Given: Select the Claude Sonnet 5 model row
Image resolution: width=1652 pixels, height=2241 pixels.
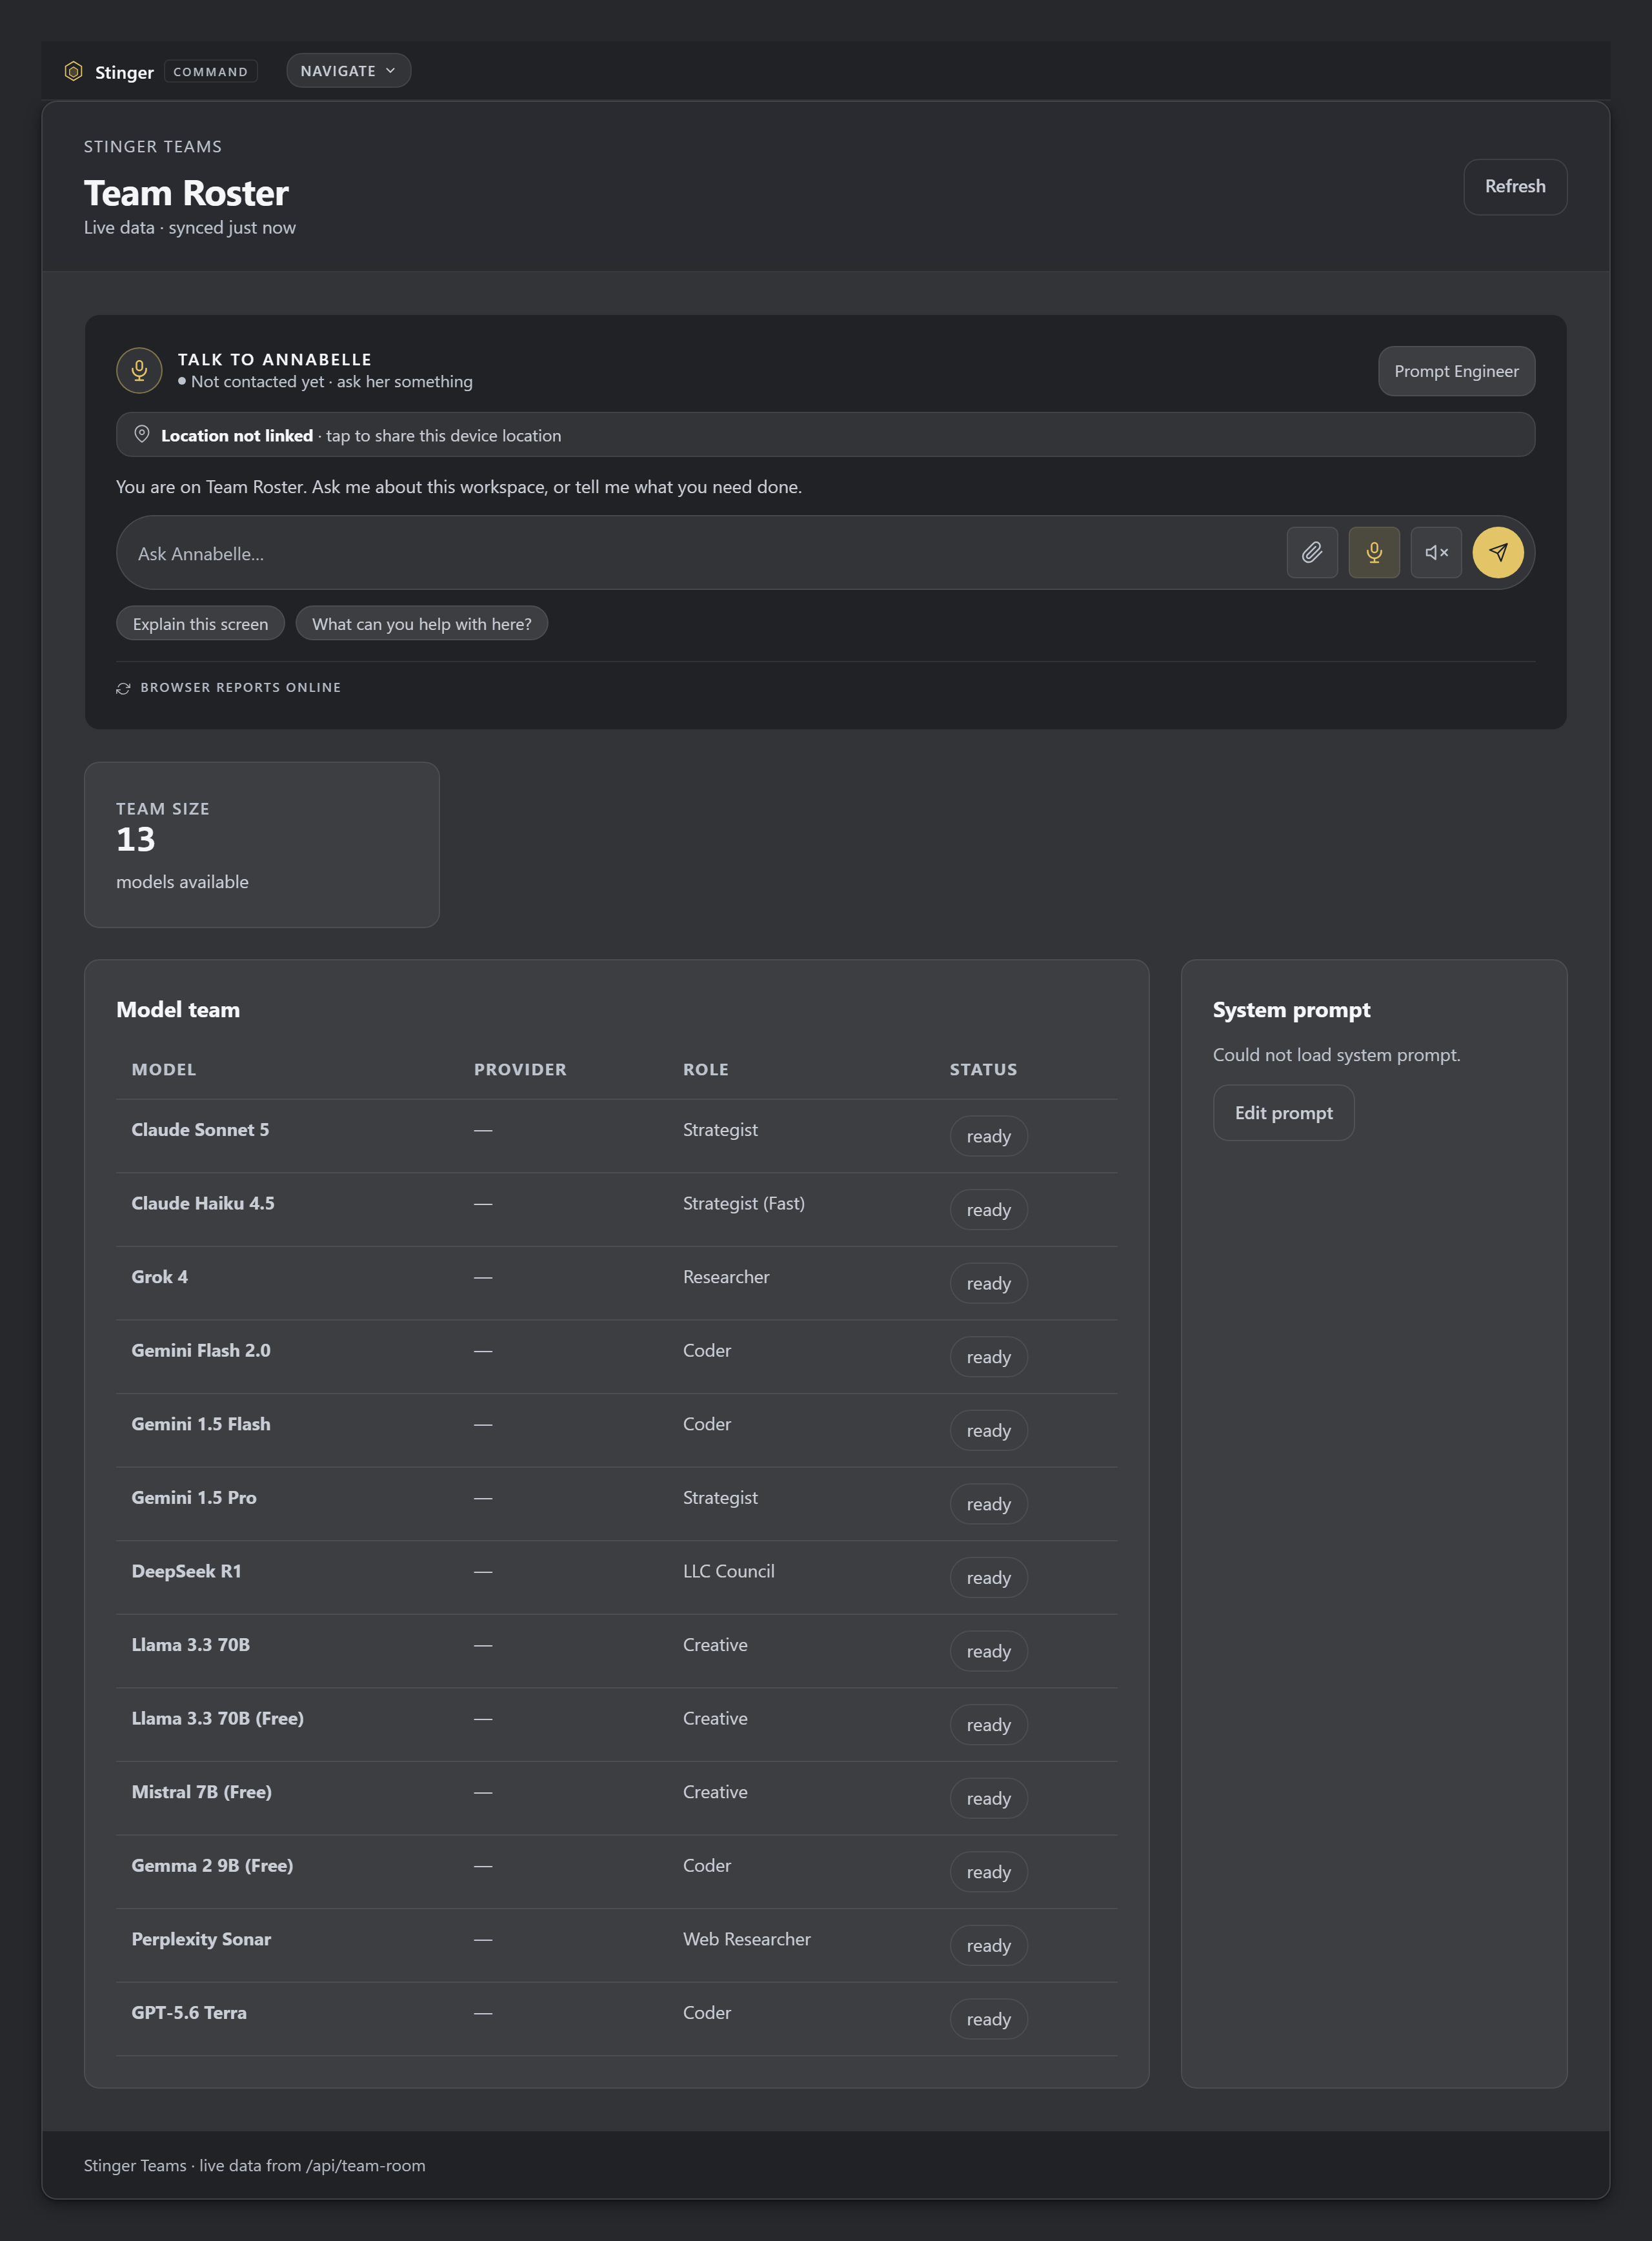Looking at the screenshot, I should (x=616, y=1136).
